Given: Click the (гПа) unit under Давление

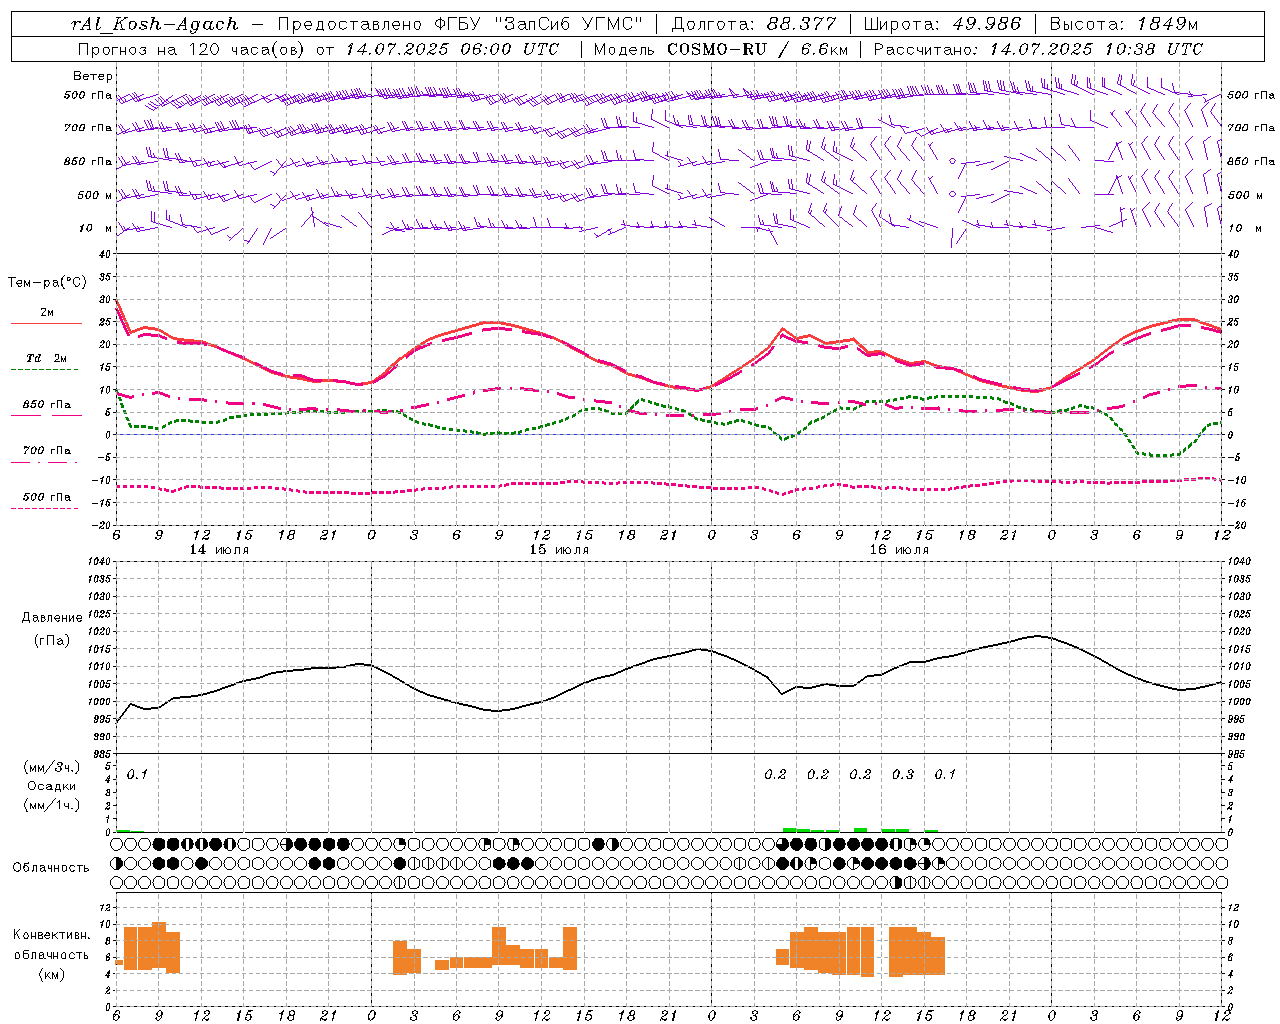Looking at the screenshot, I should (52, 641).
